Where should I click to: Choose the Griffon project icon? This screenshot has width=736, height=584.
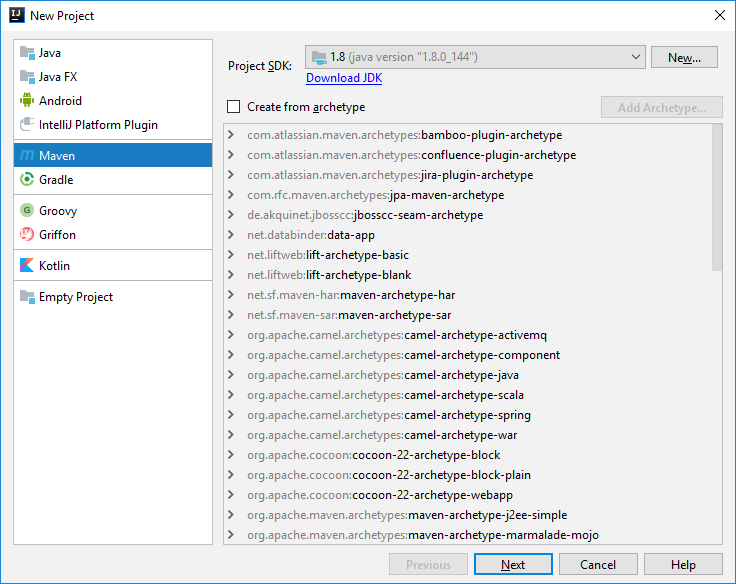(x=27, y=235)
